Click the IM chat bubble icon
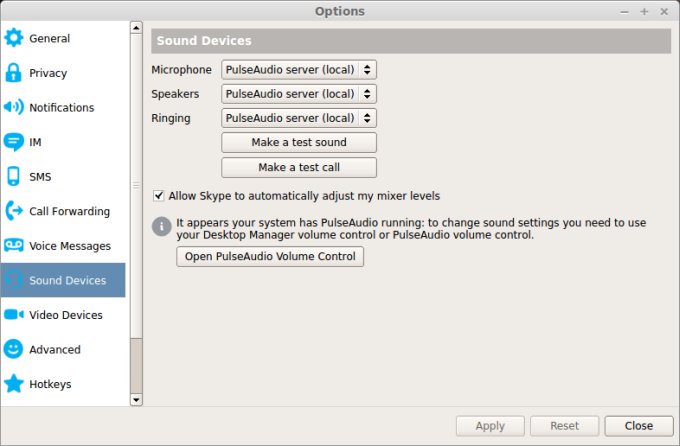The image size is (680, 446). coord(14,142)
